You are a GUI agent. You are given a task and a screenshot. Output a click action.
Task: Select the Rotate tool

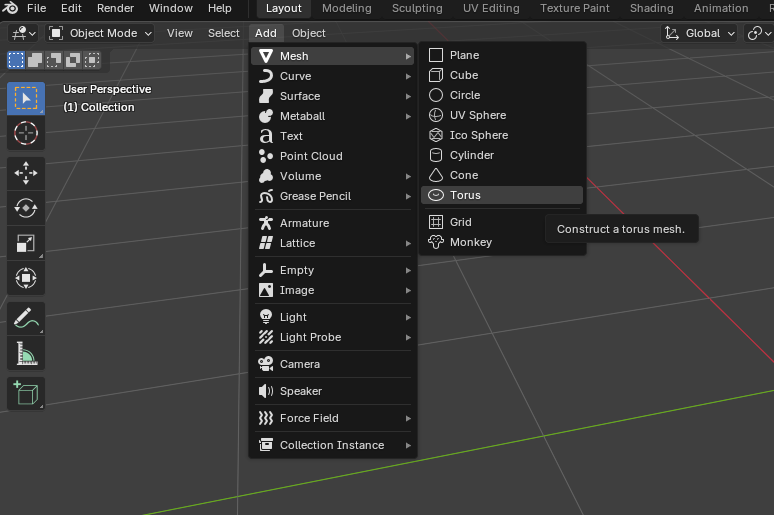(26, 208)
